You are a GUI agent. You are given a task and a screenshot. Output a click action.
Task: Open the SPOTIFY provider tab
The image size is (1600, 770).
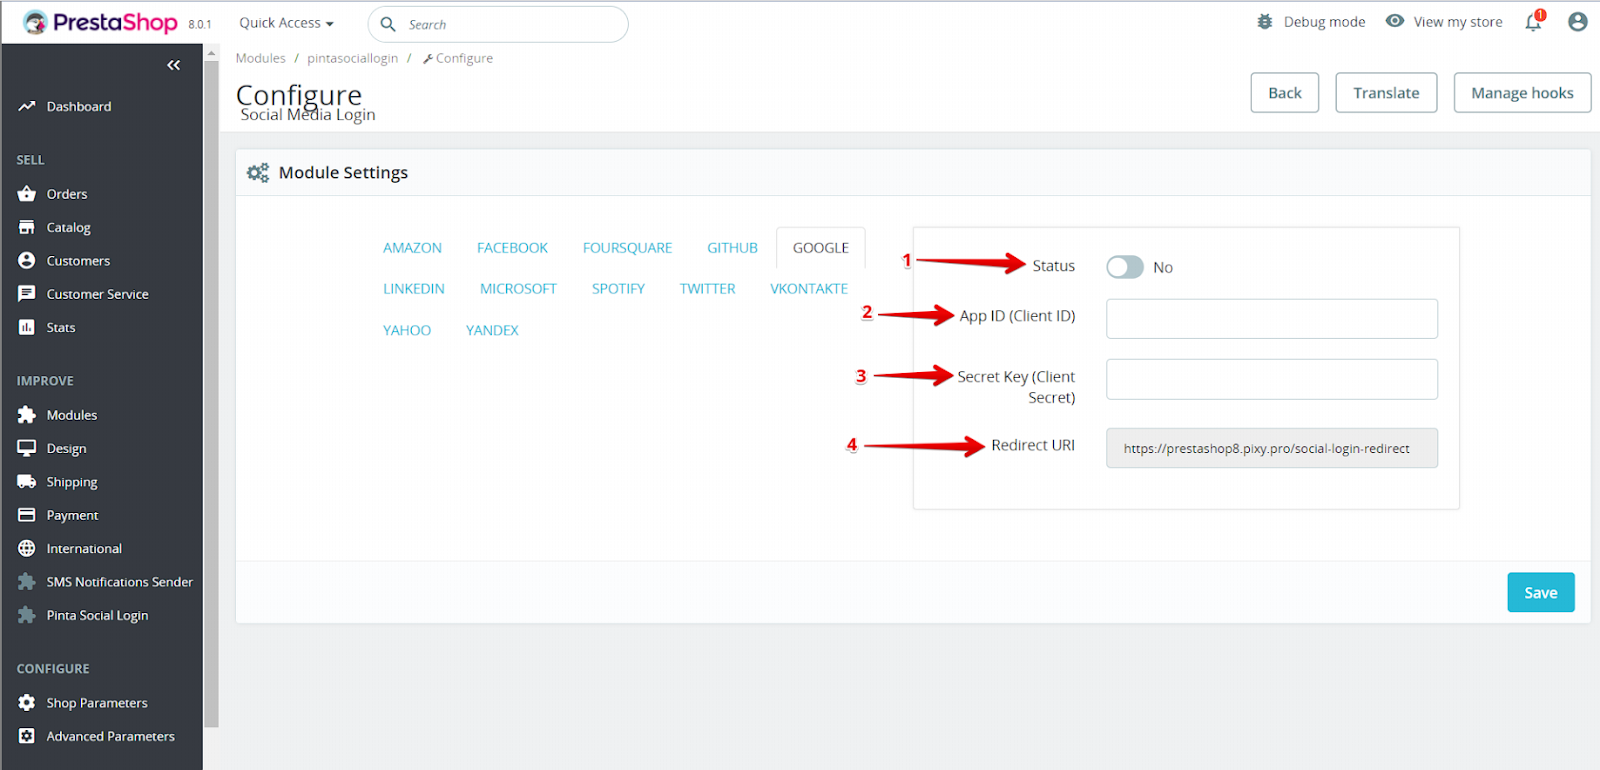click(618, 289)
